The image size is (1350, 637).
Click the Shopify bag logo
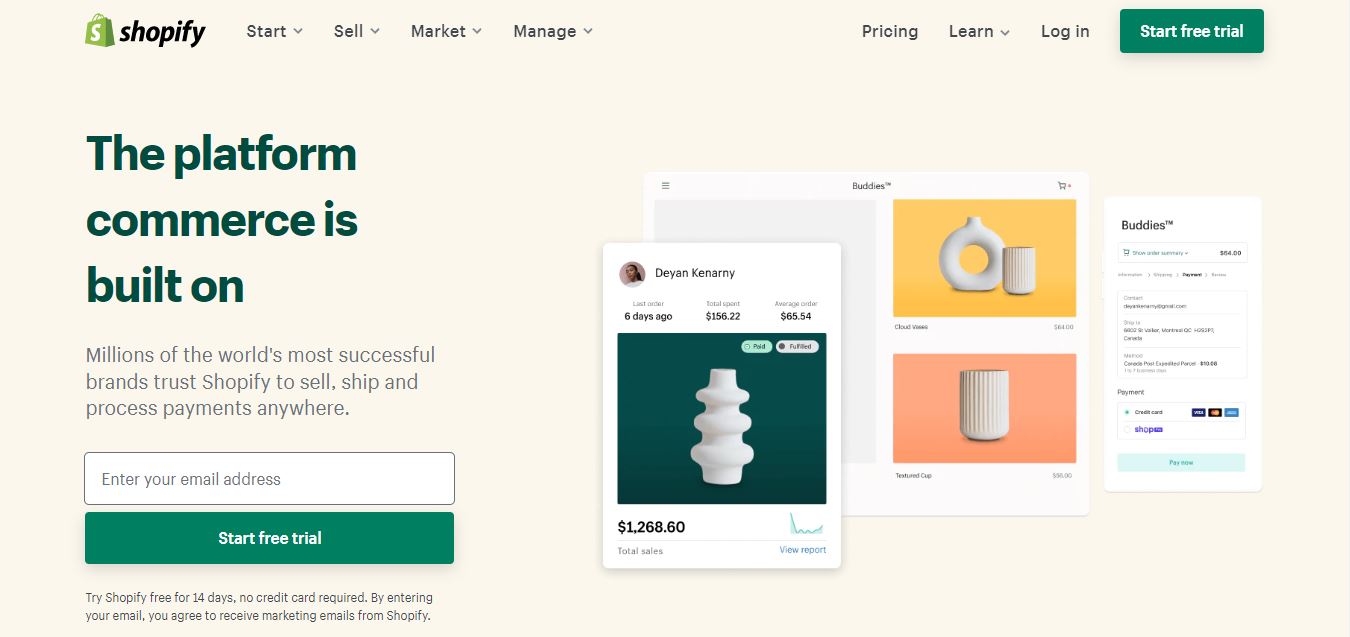tap(97, 31)
